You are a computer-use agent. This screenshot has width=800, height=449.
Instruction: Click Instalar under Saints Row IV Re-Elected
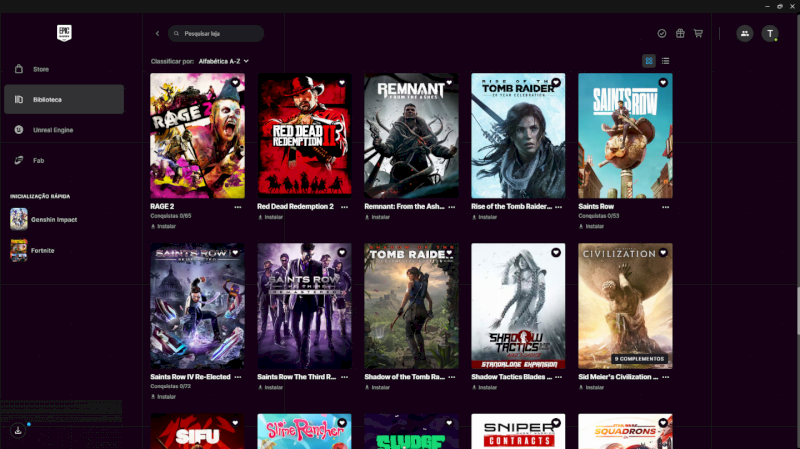click(163, 396)
